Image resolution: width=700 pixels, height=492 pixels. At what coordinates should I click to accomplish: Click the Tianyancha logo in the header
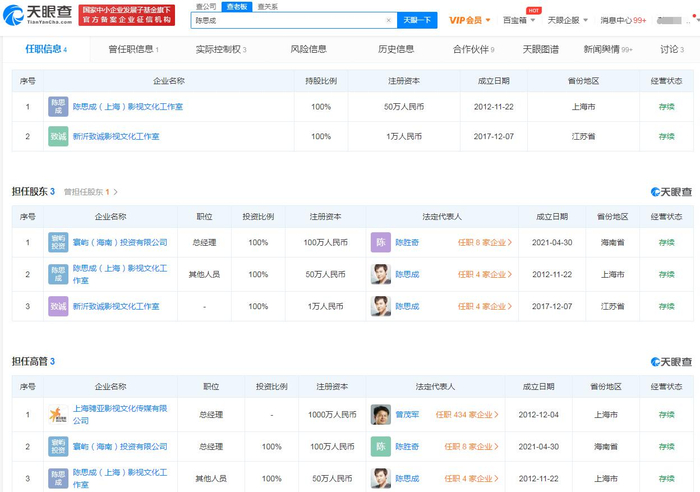pos(38,14)
